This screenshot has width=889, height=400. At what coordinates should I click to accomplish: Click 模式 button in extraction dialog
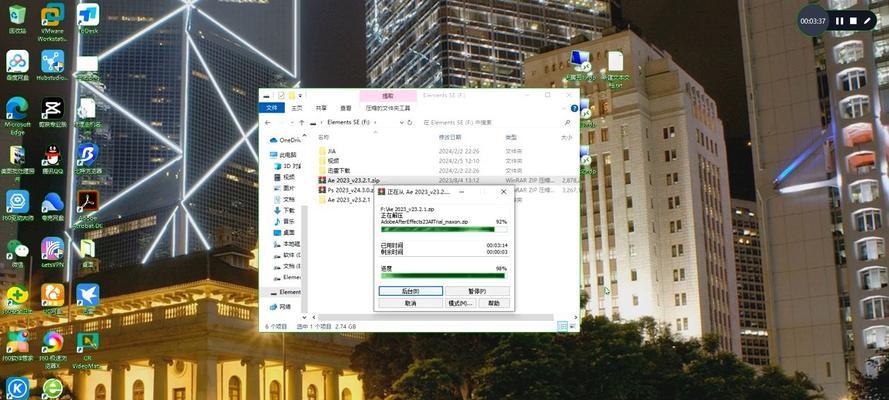460,304
